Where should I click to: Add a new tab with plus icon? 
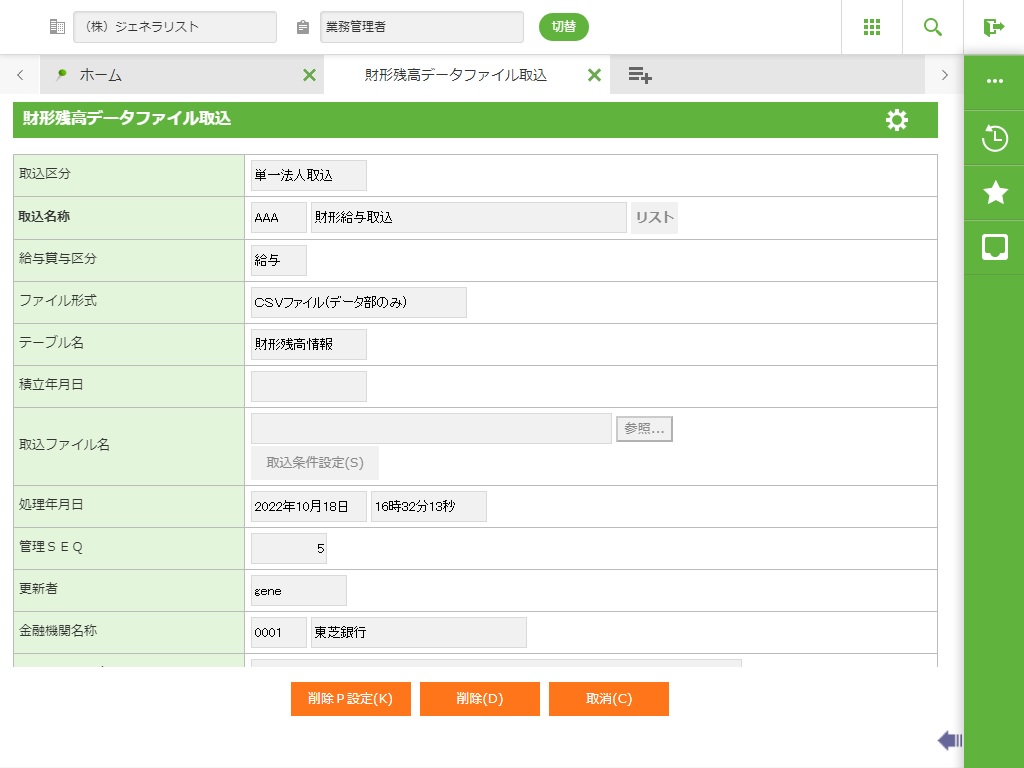[640, 75]
